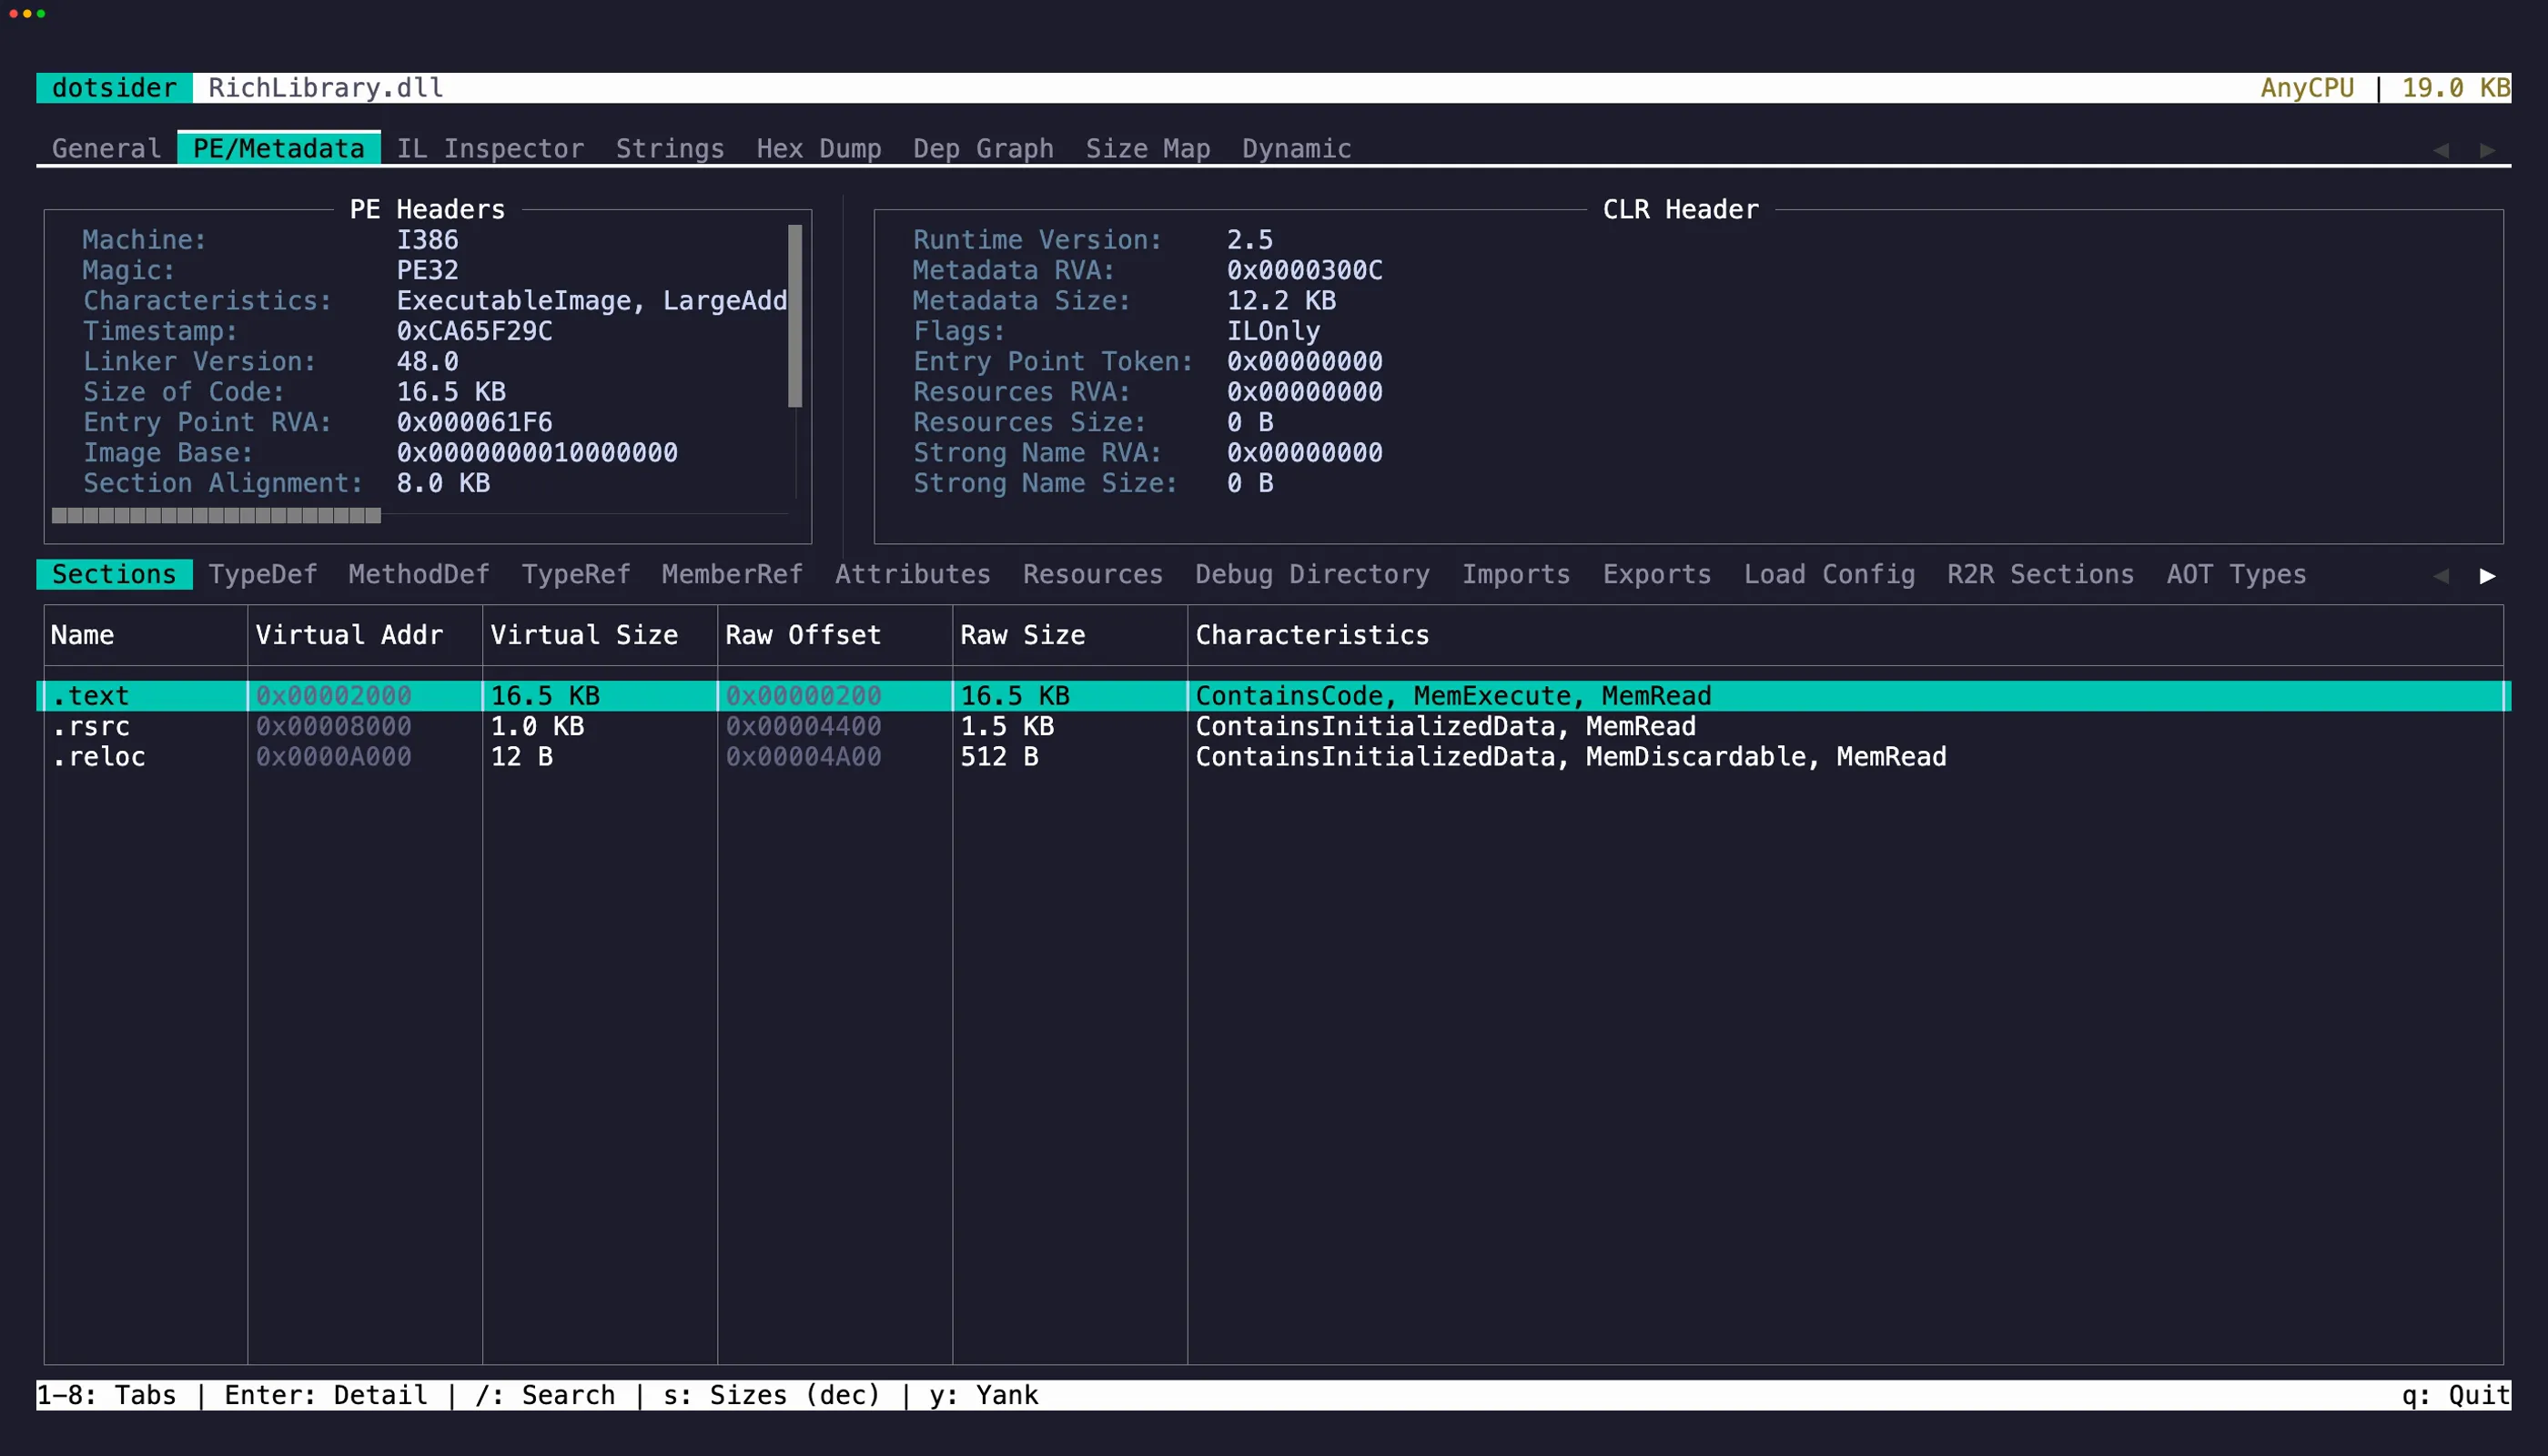The width and height of the screenshot is (2548, 1456).
Task: Open the R2R Sections sub-tab
Action: [2040, 575]
